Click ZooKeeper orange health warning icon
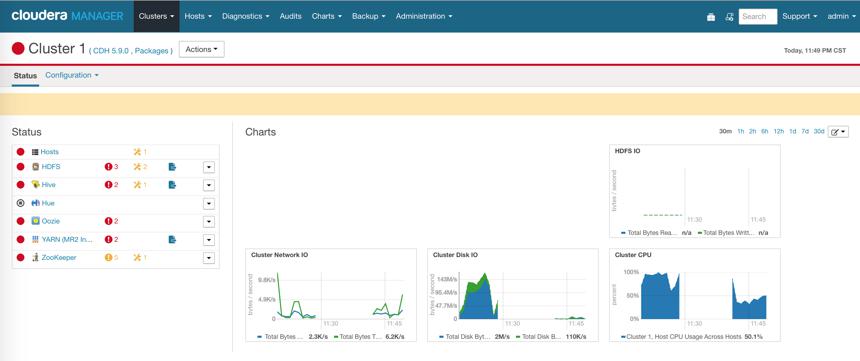This screenshot has width=860, height=361. (x=111, y=257)
